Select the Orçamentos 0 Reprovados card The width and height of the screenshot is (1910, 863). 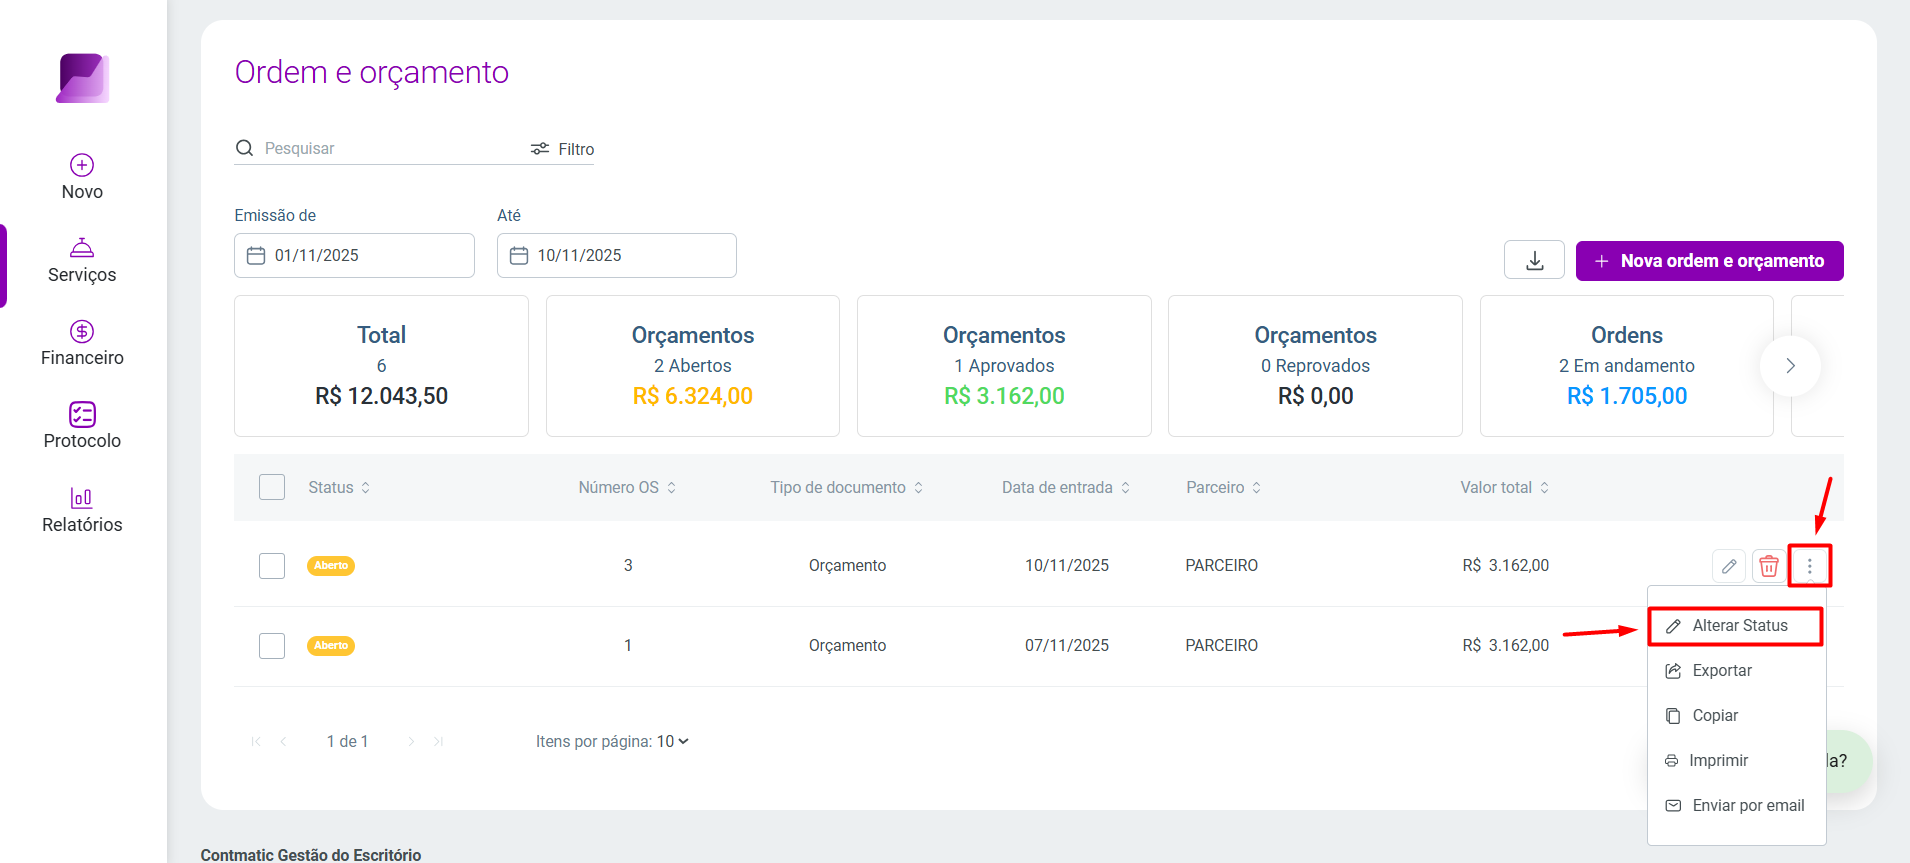(1315, 366)
